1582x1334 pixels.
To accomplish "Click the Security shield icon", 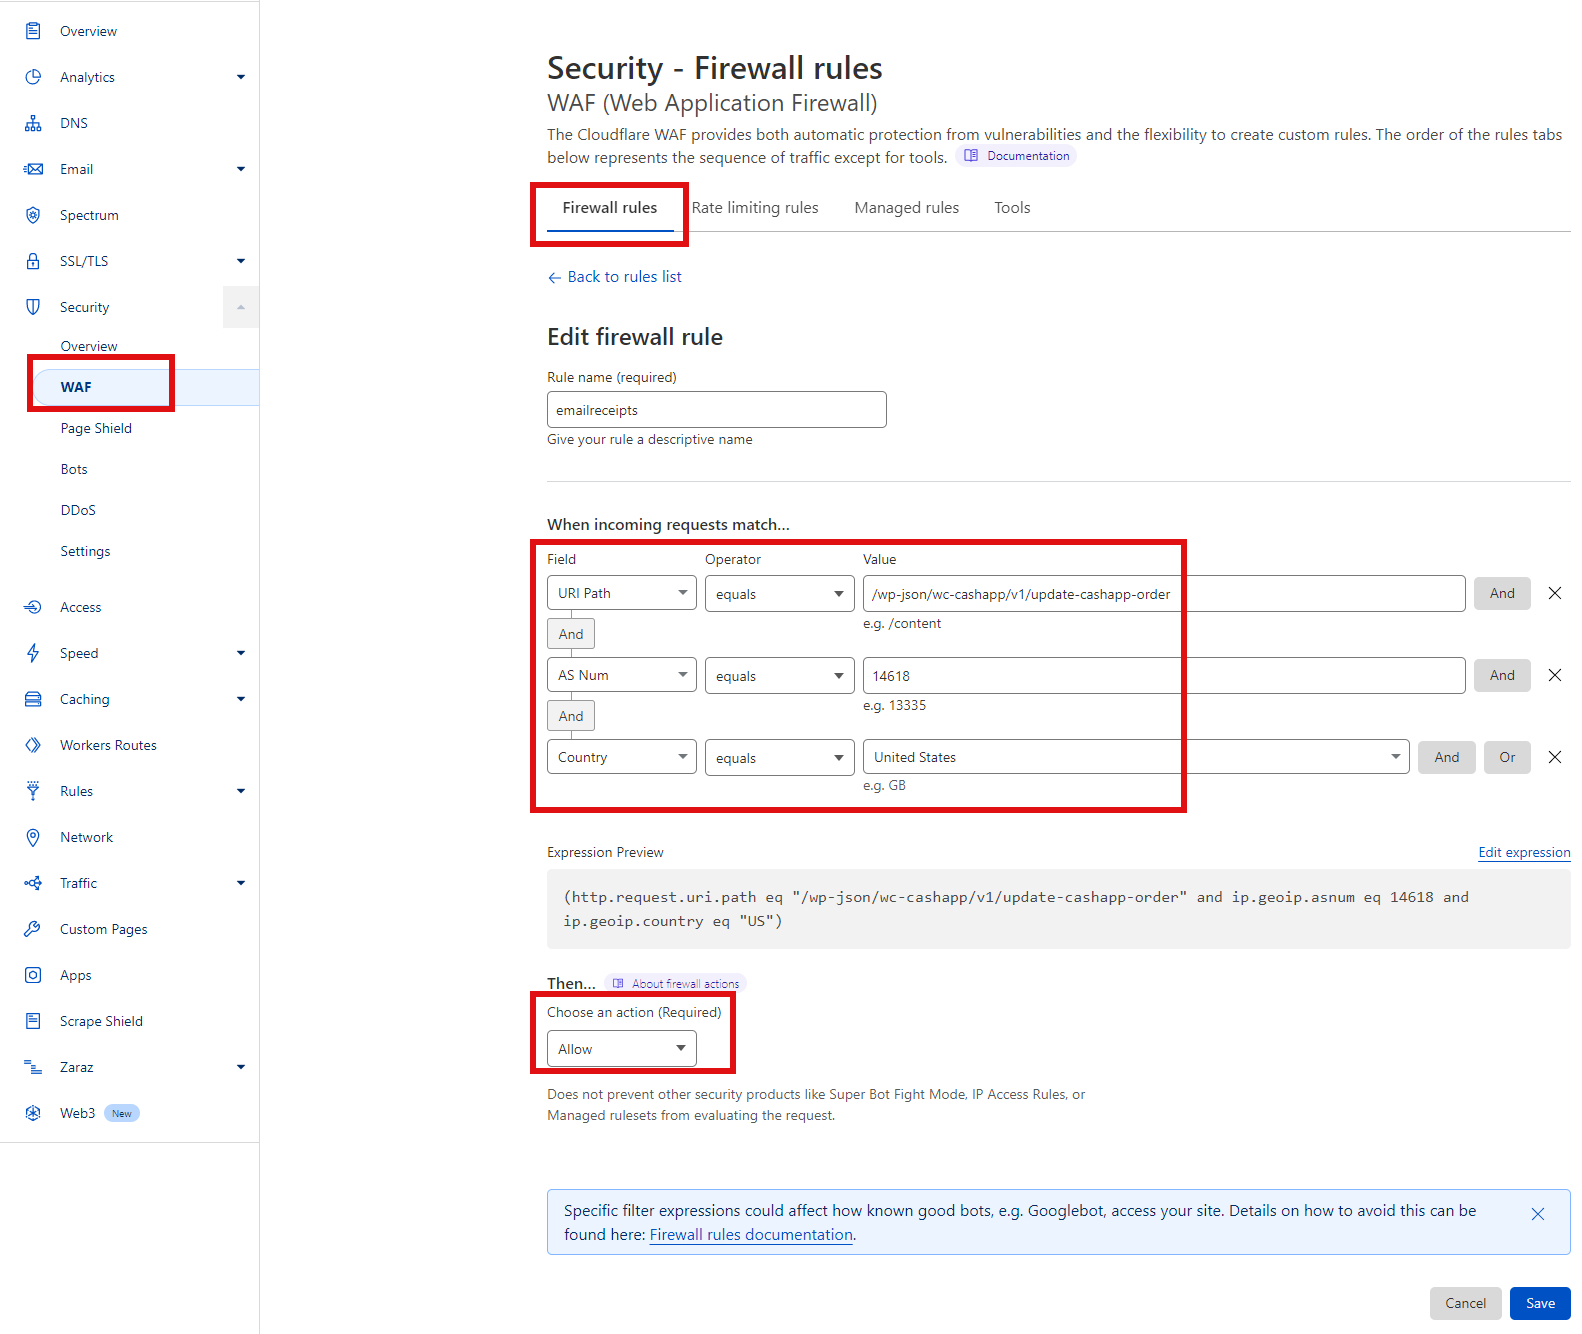I will pos(33,307).
